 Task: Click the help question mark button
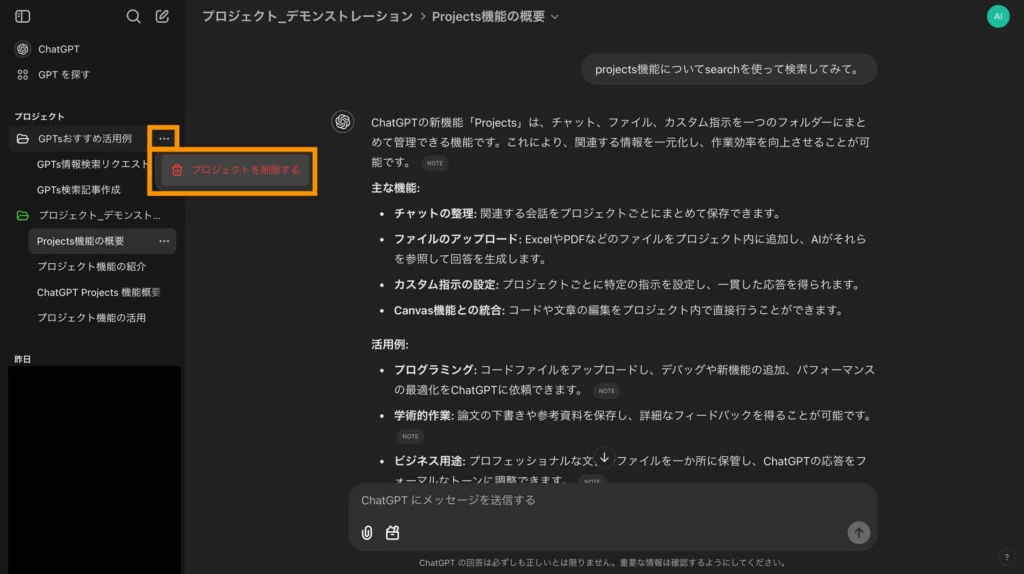tap(1006, 557)
